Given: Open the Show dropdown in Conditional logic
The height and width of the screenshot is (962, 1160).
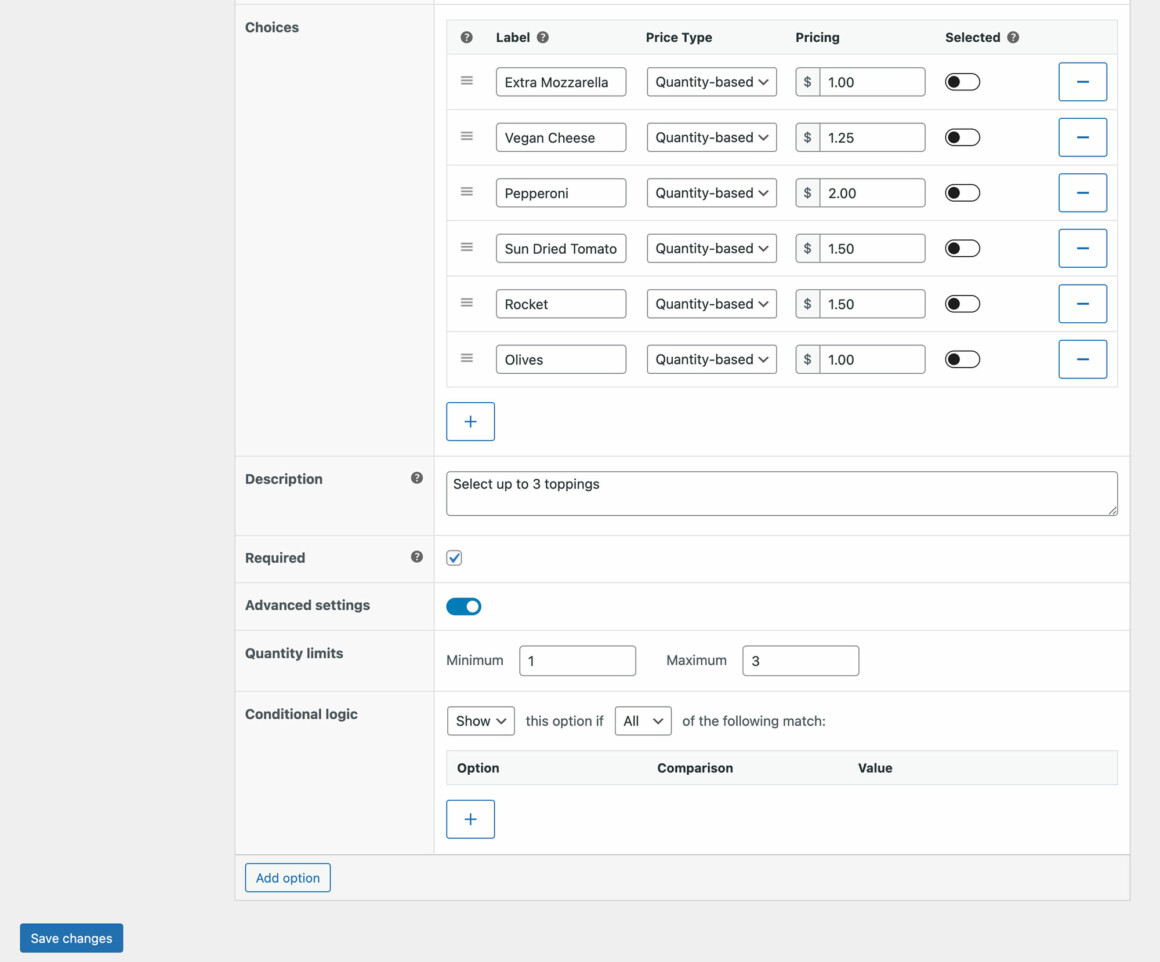Looking at the screenshot, I should pyautogui.click(x=480, y=720).
